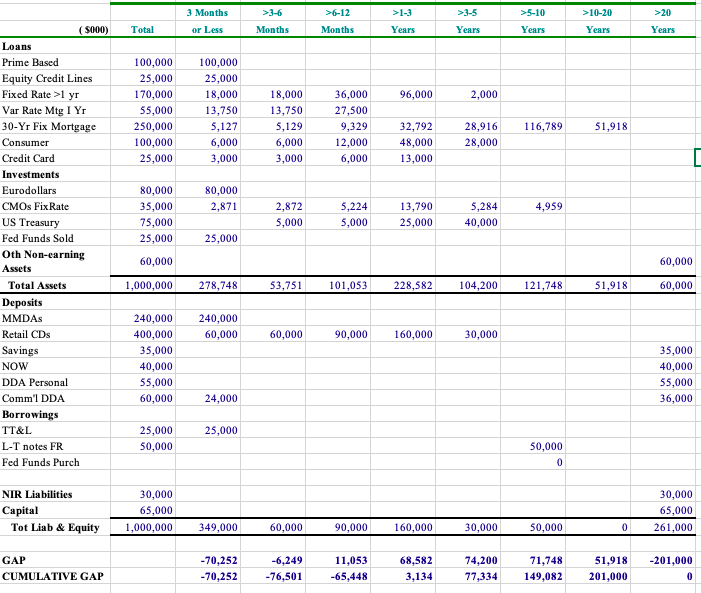Viewport: 701px width, 593px height.
Task: Select the Retail CDs label
Action: [26, 335]
